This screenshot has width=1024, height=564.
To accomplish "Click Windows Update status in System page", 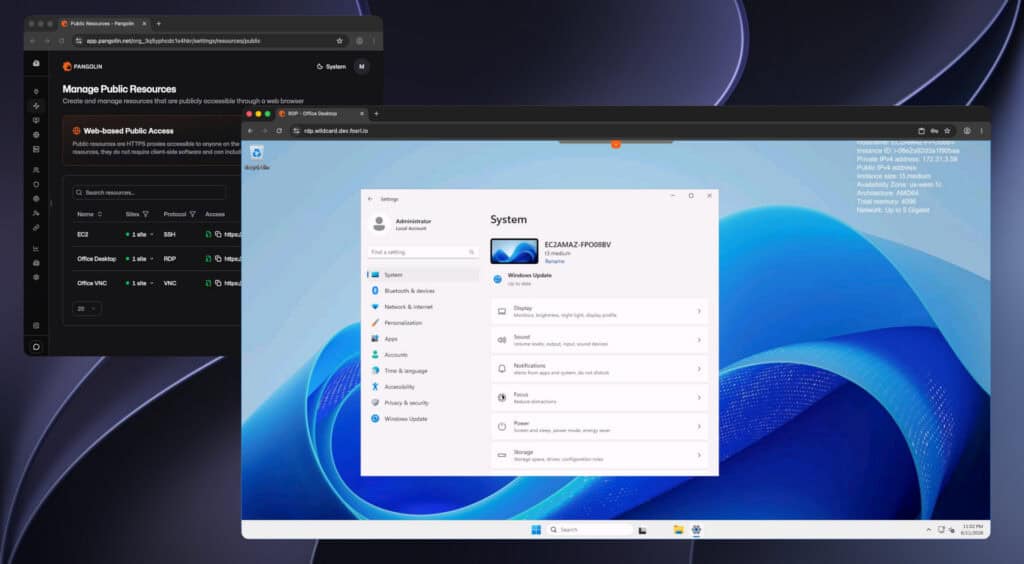I will pyautogui.click(x=522, y=279).
